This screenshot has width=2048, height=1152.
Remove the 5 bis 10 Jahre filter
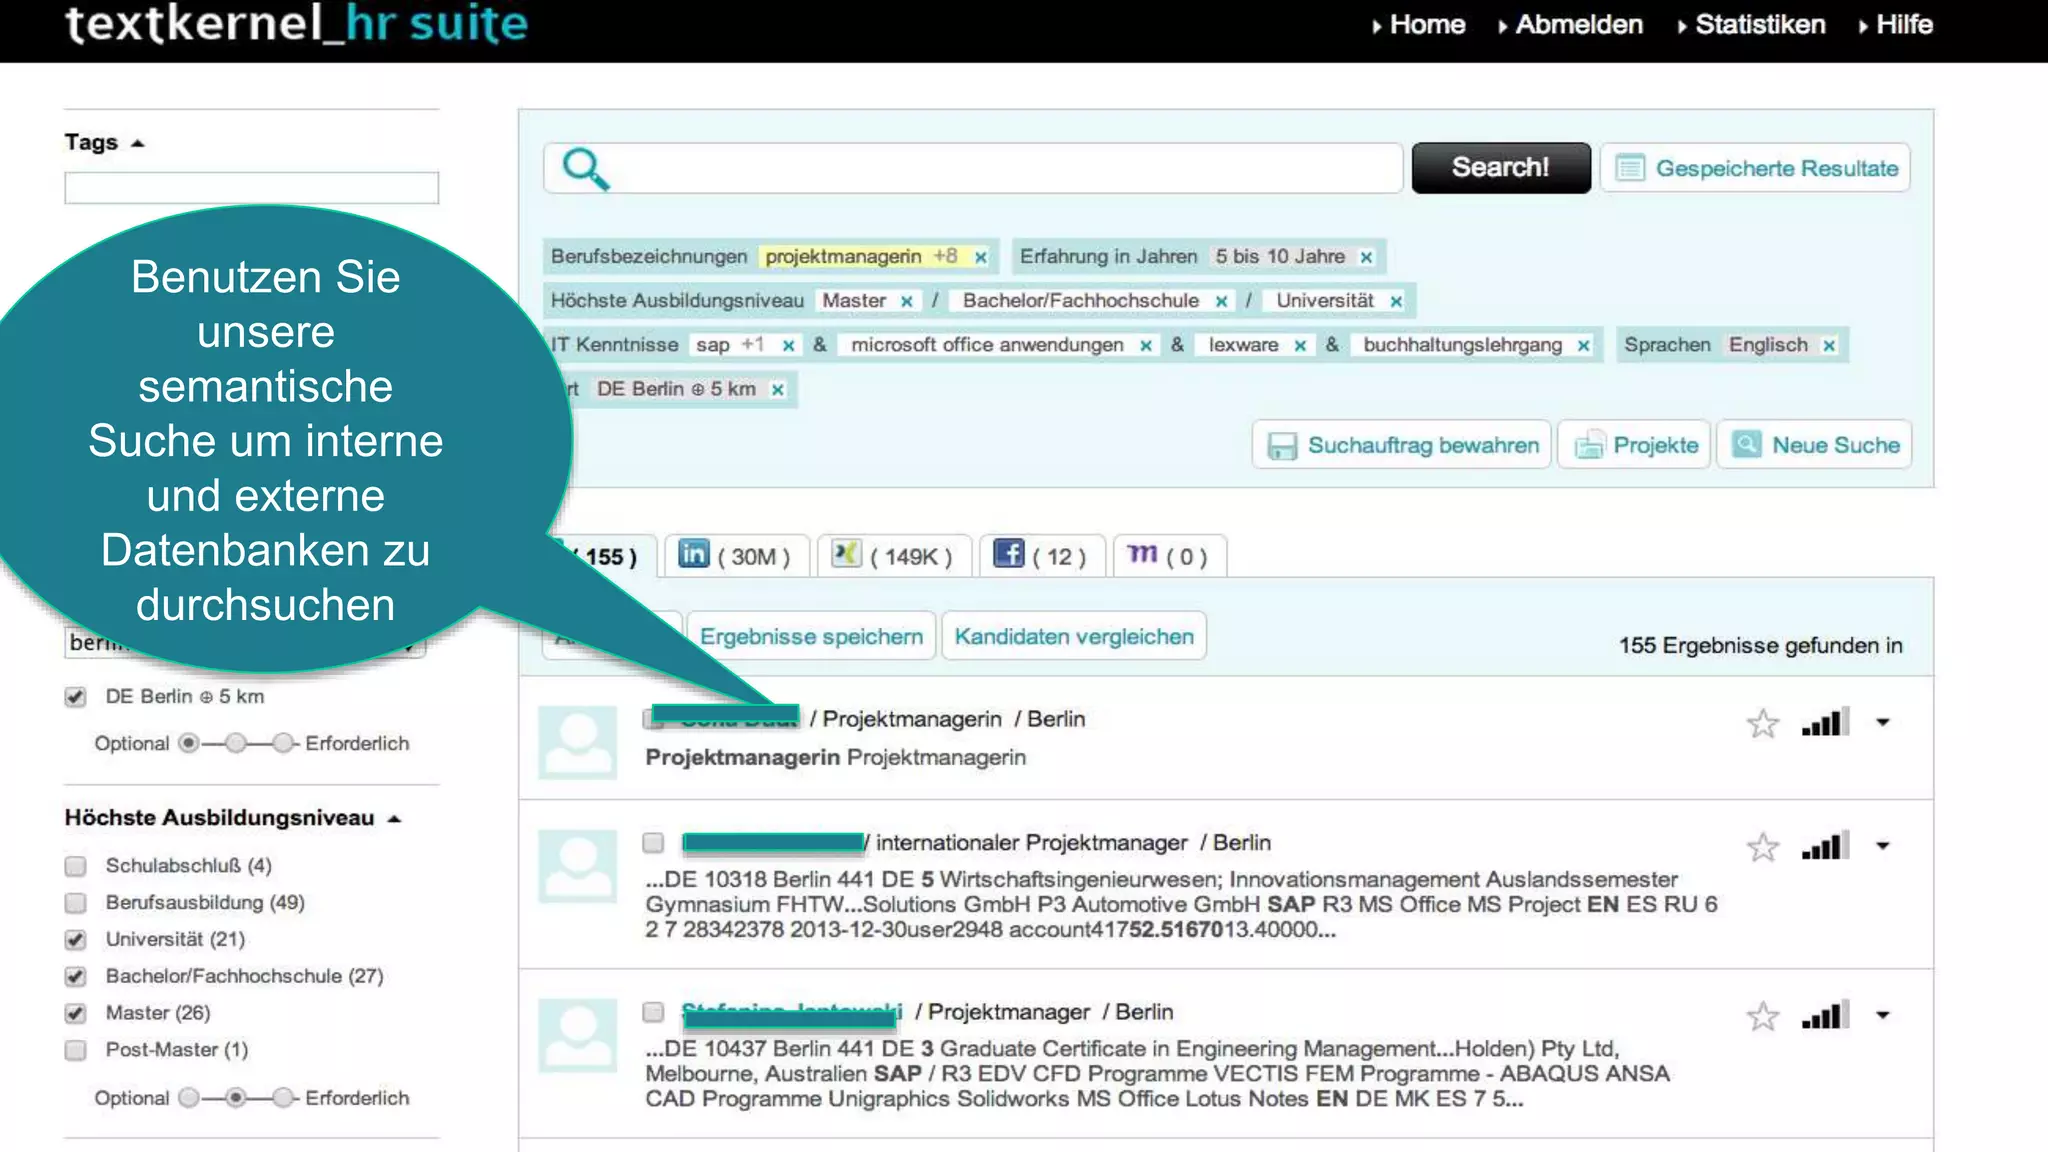pos(1366,258)
